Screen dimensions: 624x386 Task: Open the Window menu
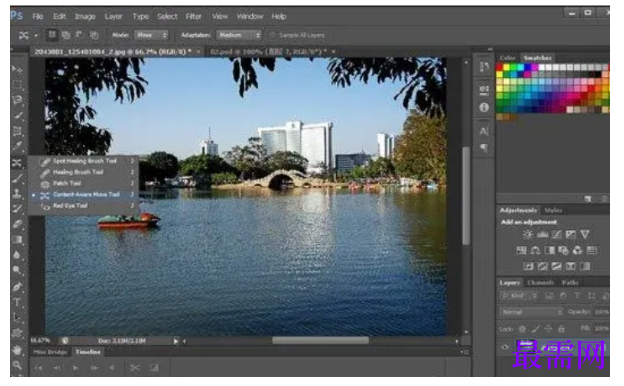(x=250, y=16)
